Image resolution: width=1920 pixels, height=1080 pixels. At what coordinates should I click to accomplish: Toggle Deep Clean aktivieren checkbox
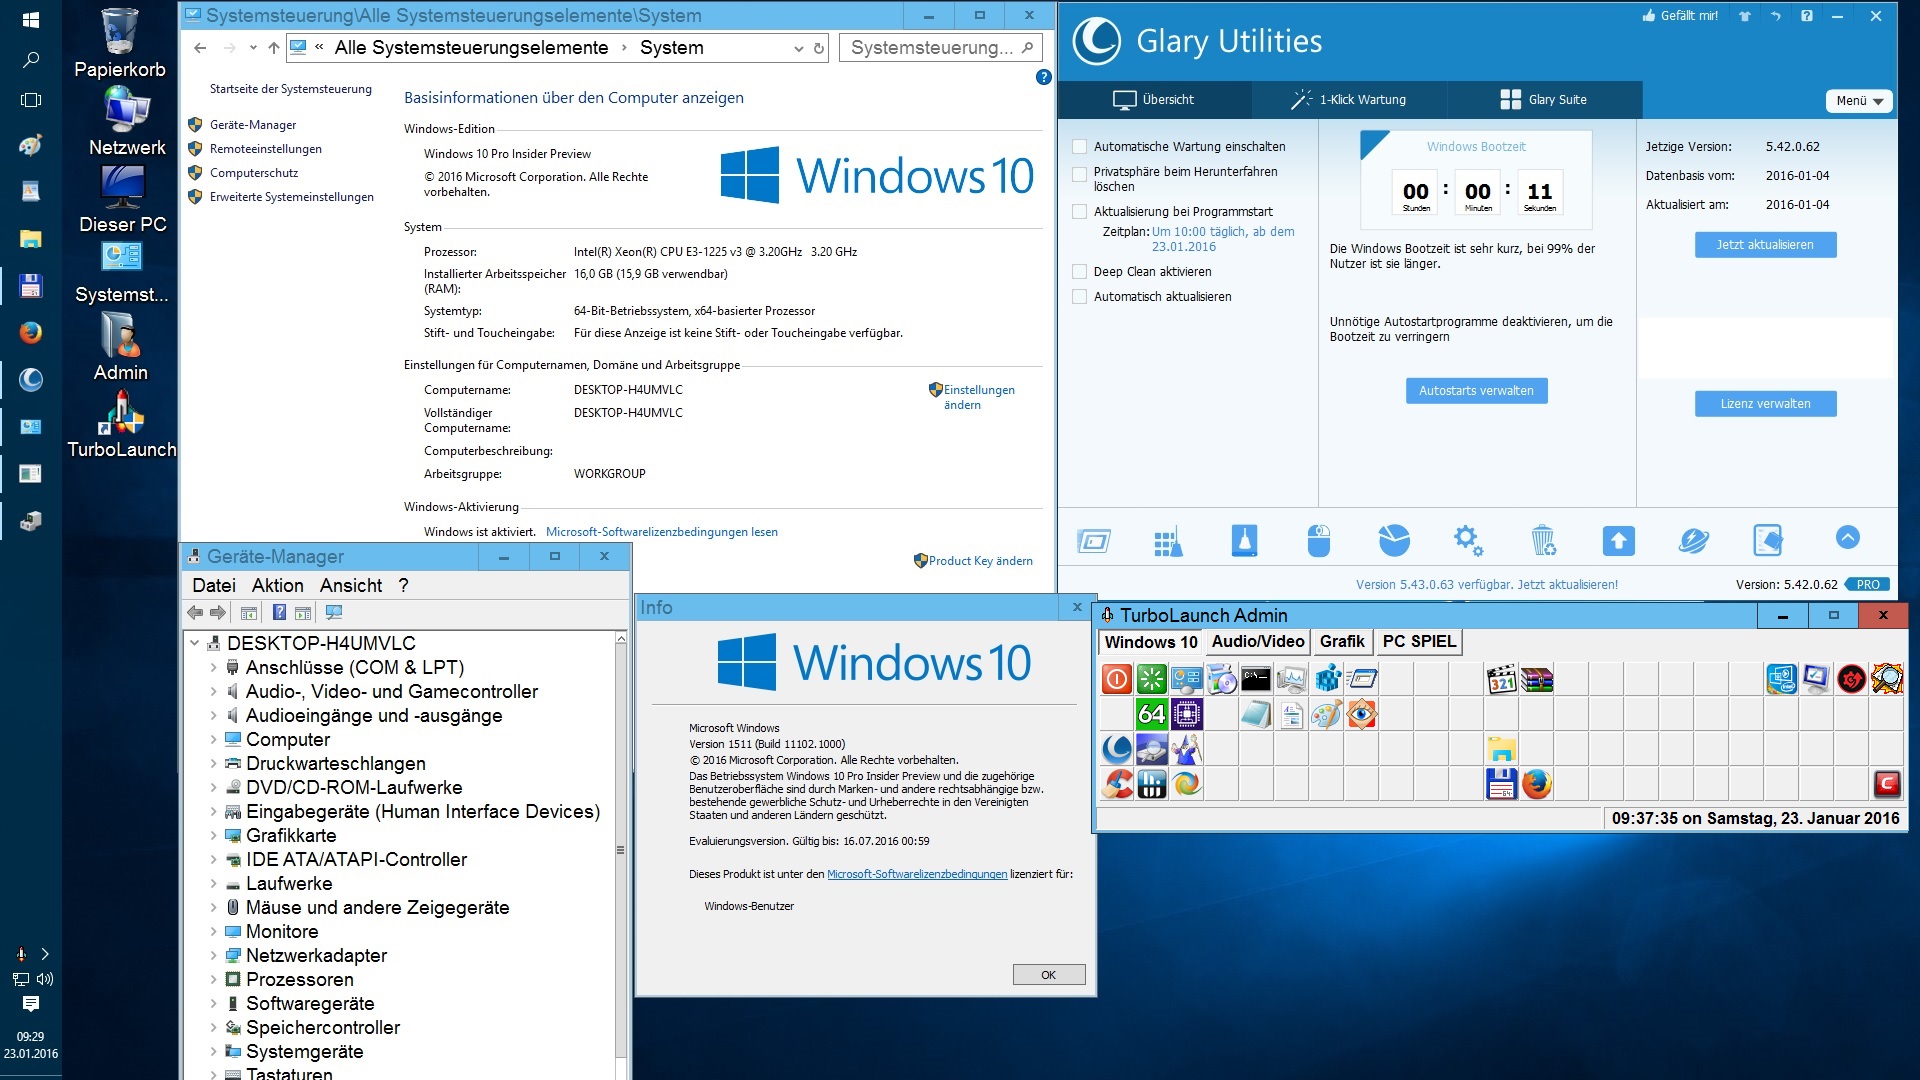[1080, 272]
